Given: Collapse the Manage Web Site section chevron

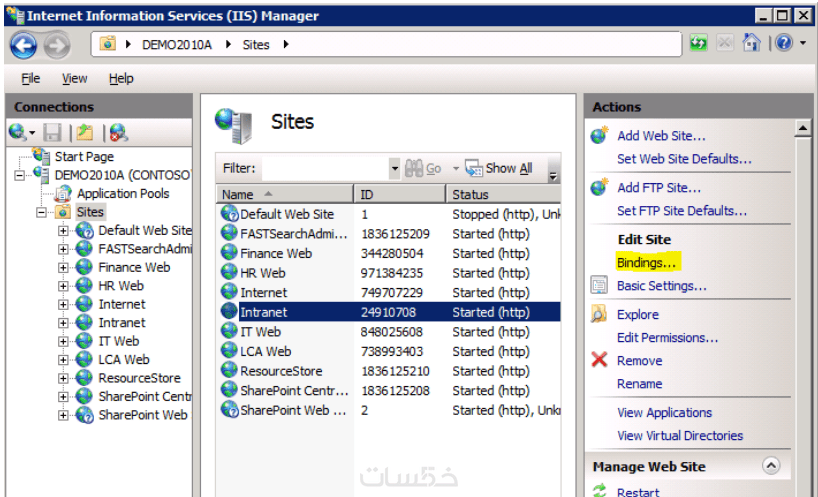Looking at the screenshot, I should [771, 466].
